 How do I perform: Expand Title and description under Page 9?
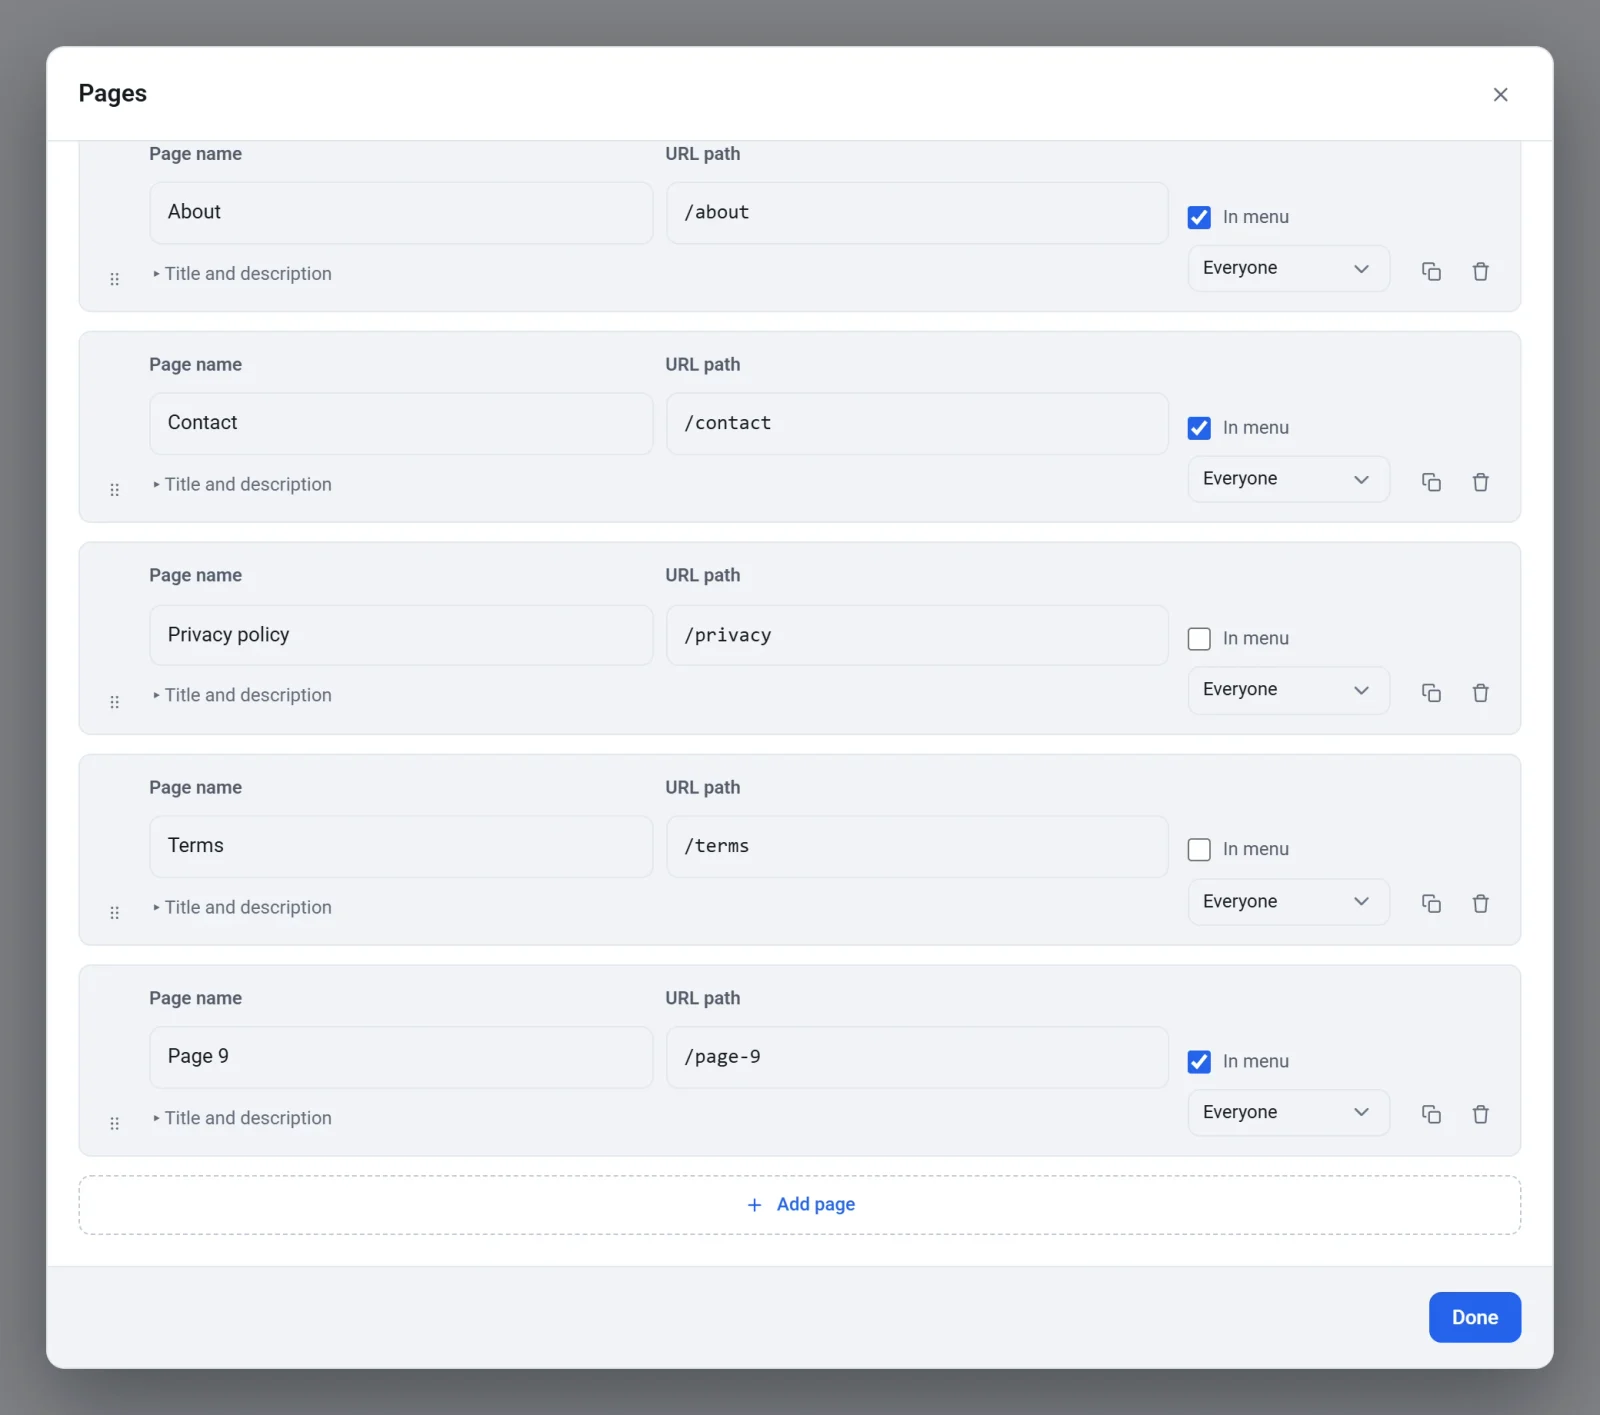(241, 1119)
